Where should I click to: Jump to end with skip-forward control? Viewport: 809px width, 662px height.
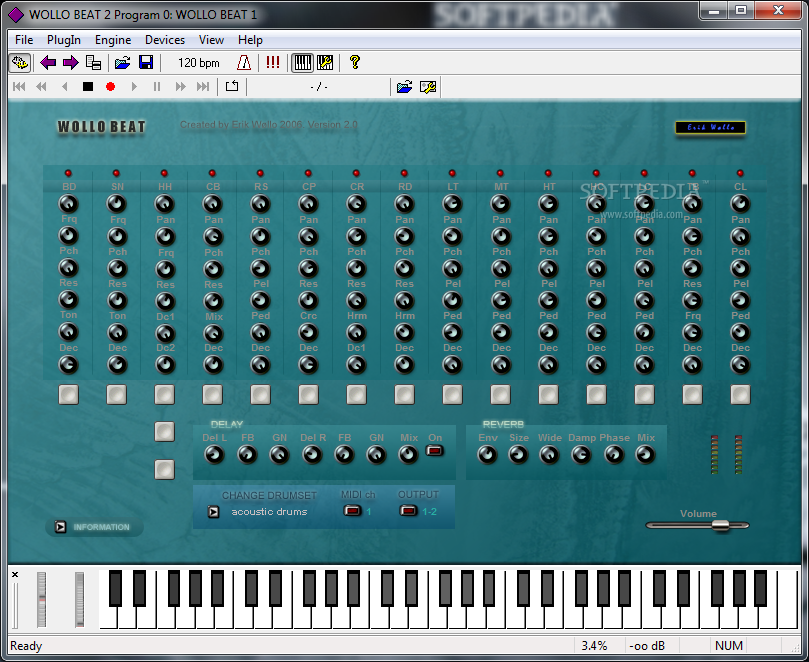point(203,87)
